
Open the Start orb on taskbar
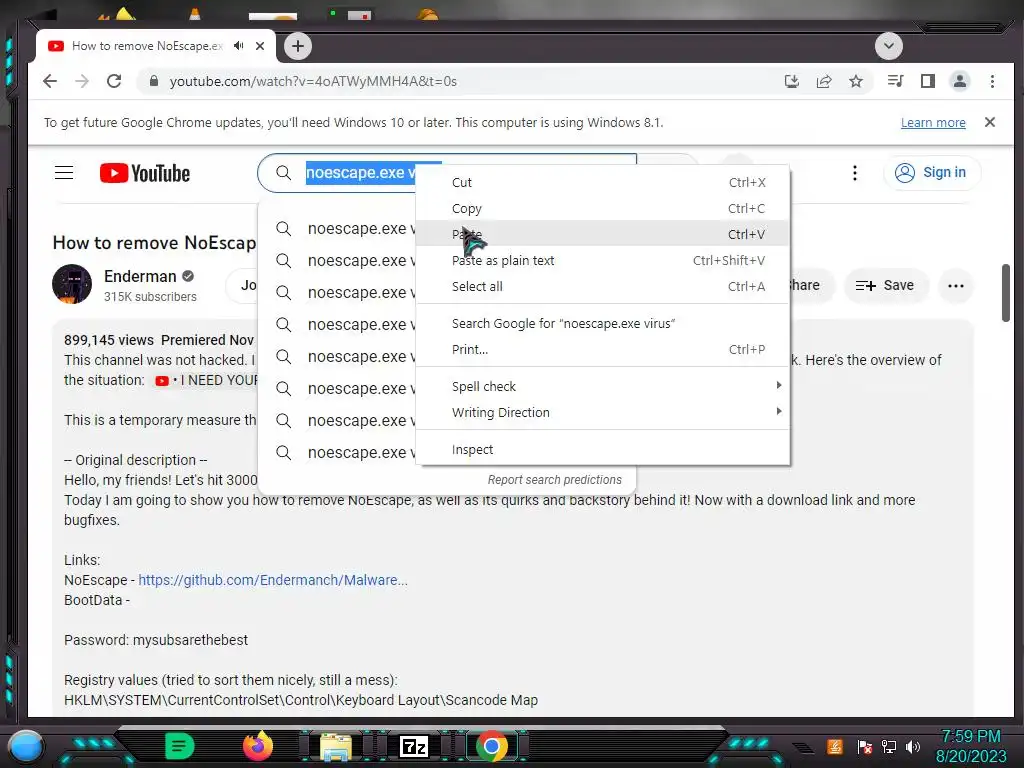(26, 746)
